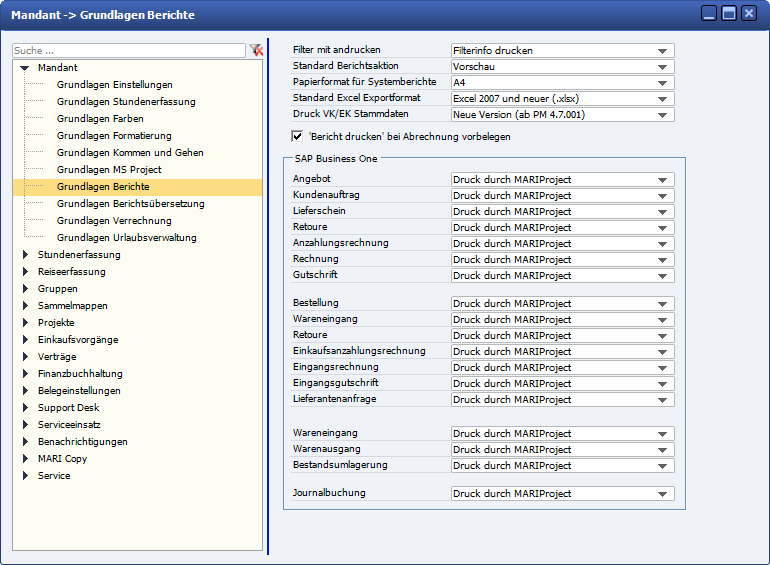This screenshot has height=565, width=770.
Task: Click the clear search filter icon
Action: pos(256,50)
